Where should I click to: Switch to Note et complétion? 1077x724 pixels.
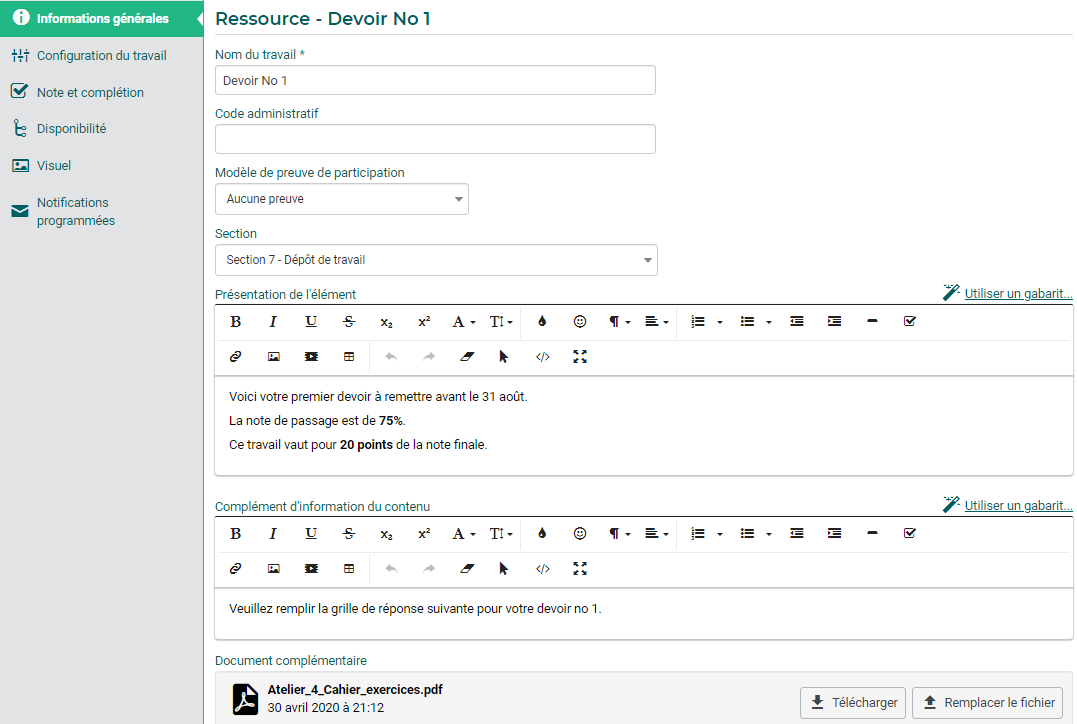tap(90, 93)
